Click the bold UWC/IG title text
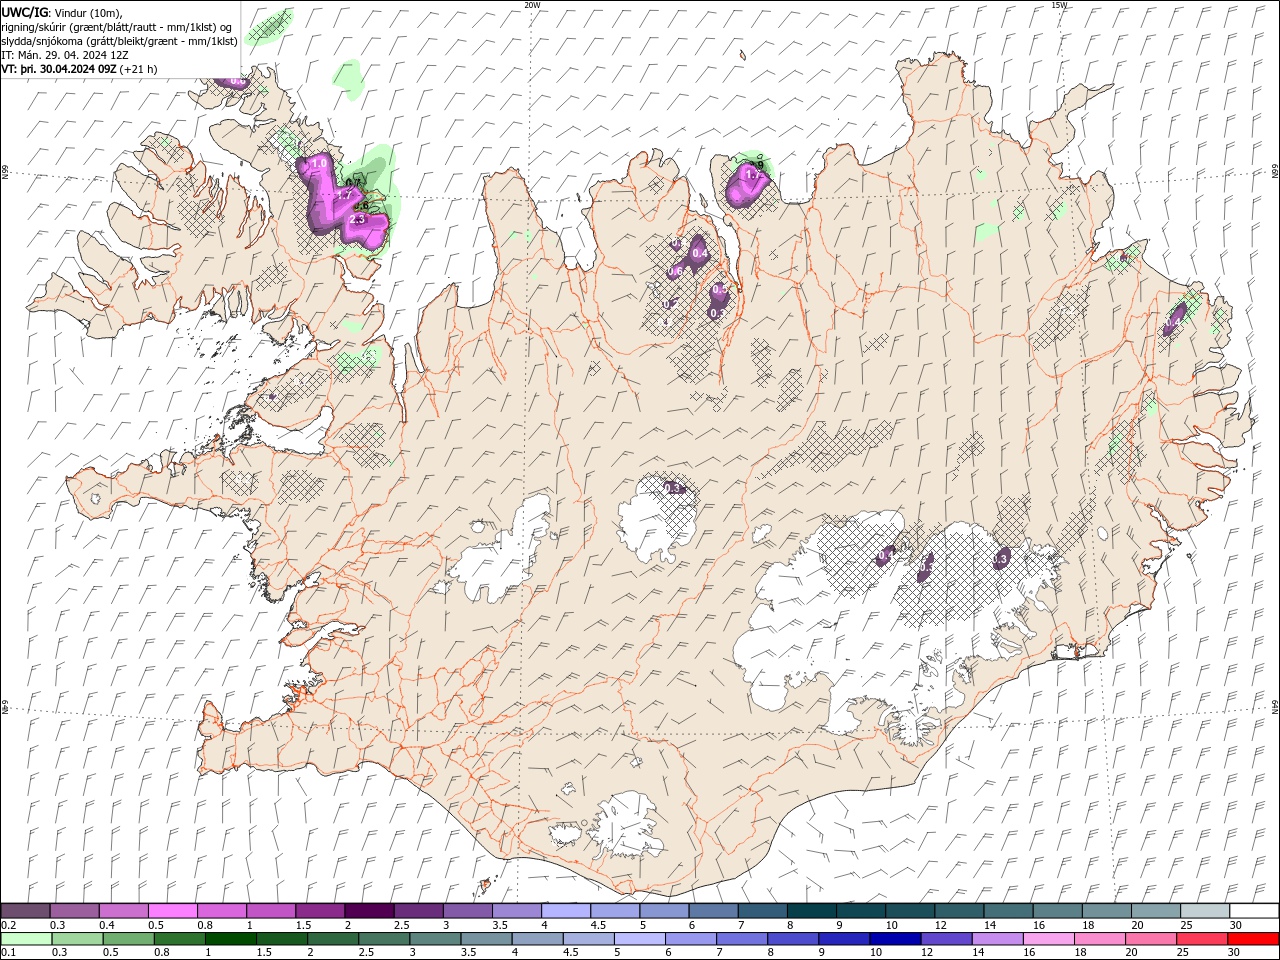1280x960 pixels. pos(25,12)
